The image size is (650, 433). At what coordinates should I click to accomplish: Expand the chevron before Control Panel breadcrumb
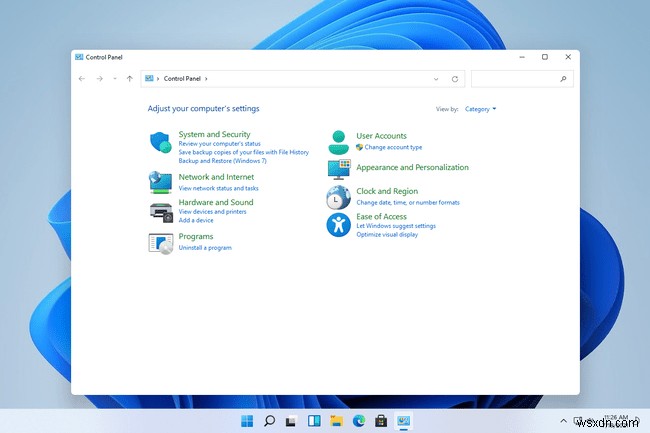click(x=158, y=79)
